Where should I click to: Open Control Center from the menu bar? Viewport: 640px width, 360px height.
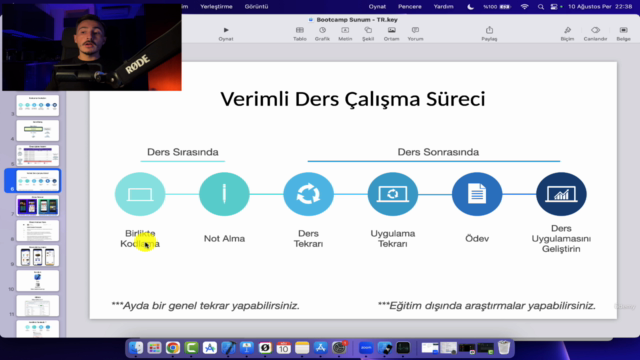pos(554,7)
